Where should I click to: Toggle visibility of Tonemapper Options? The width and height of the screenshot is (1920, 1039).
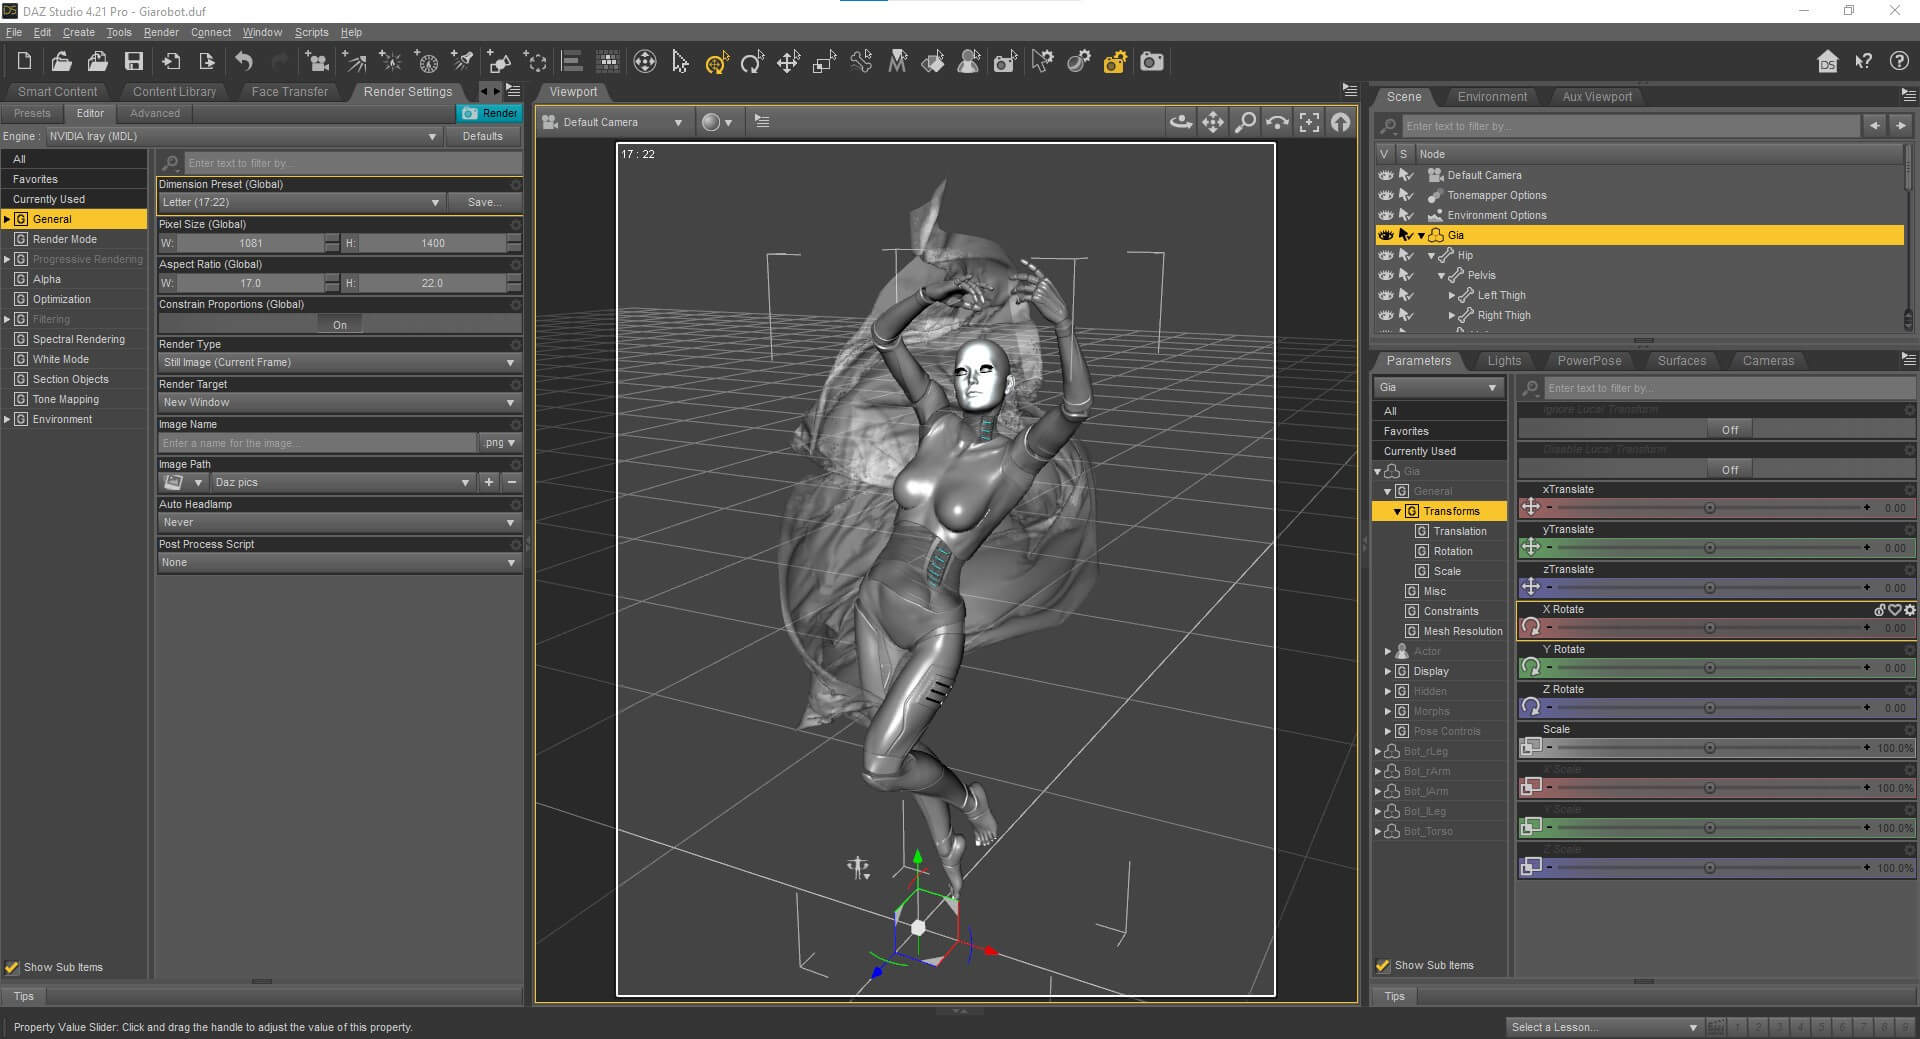click(x=1386, y=195)
